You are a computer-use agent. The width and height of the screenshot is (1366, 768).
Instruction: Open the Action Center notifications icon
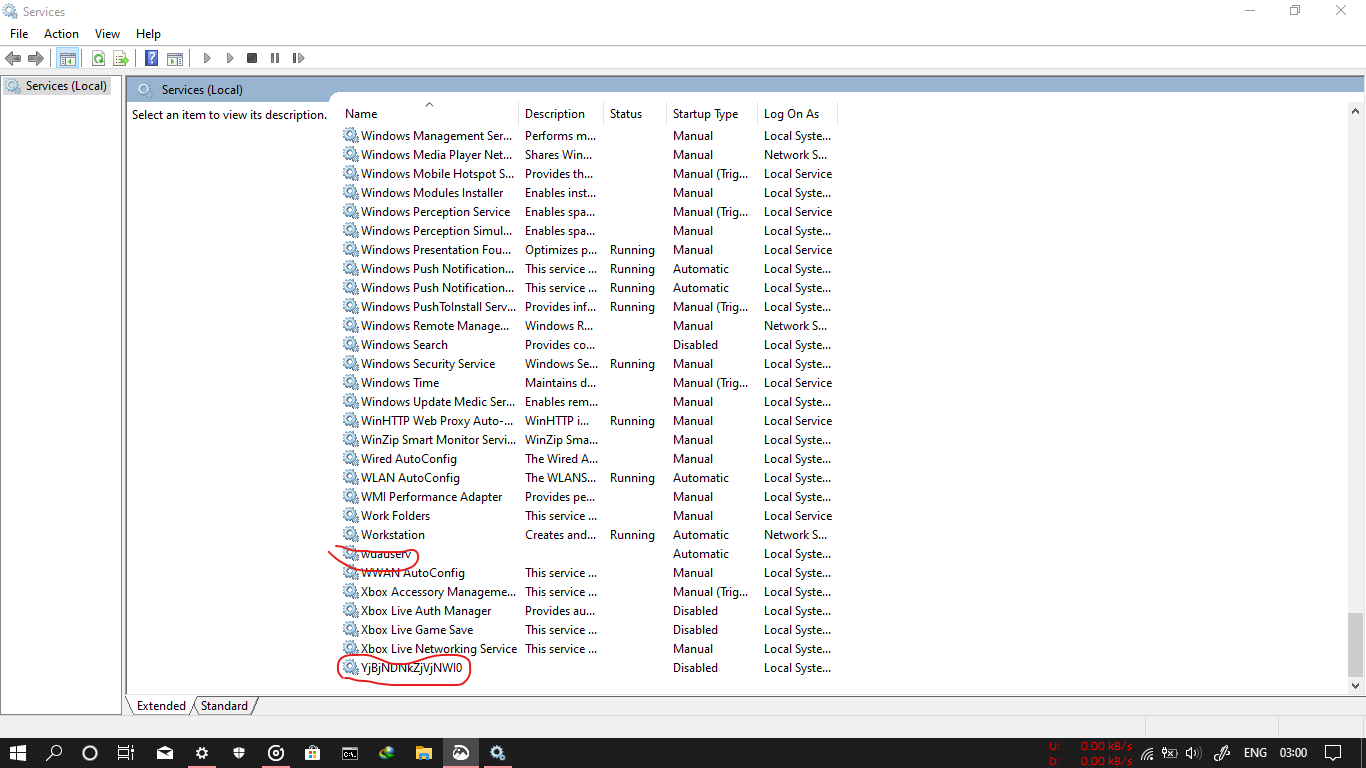click(1333, 753)
